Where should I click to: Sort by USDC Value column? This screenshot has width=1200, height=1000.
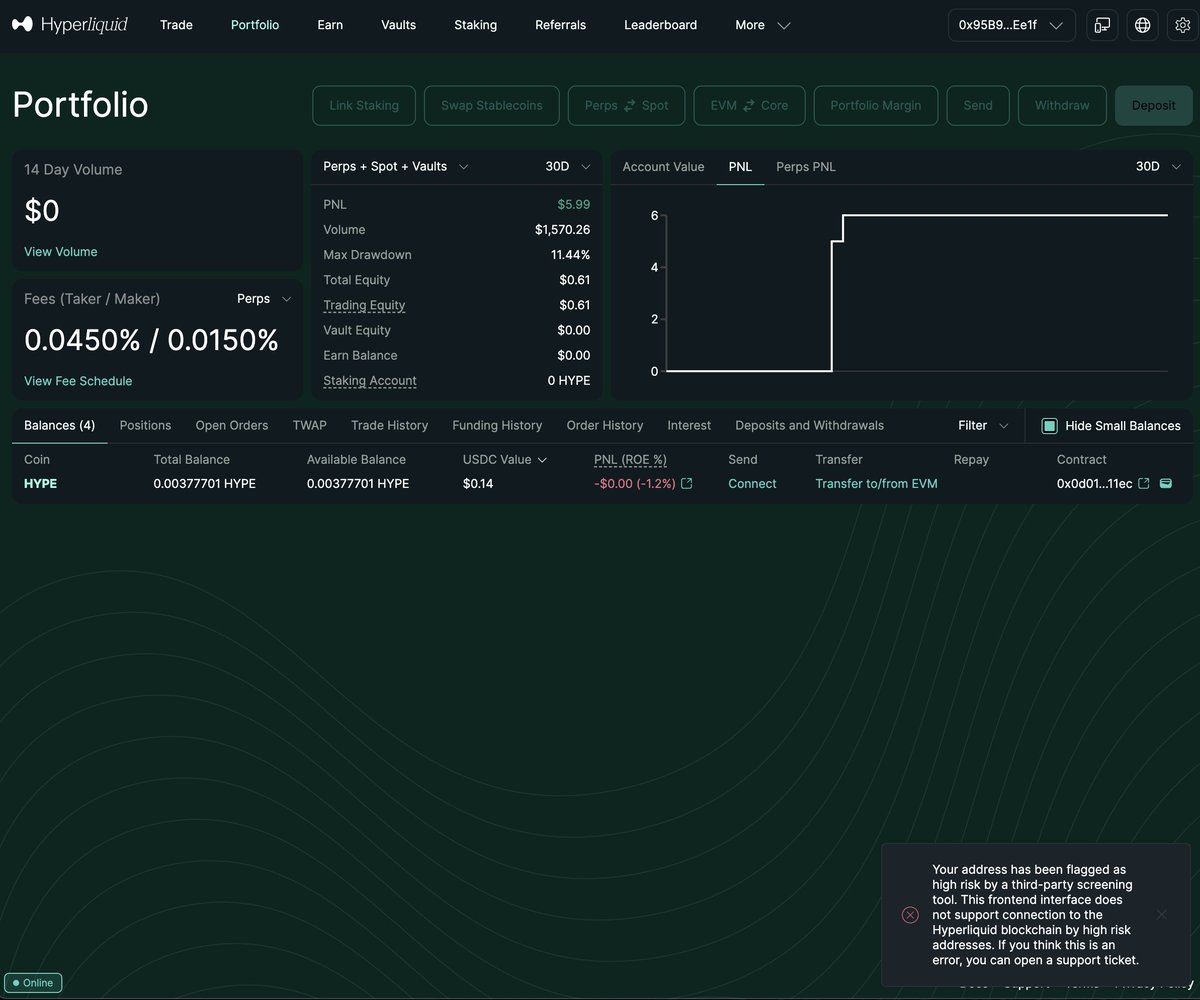pos(504,460)
